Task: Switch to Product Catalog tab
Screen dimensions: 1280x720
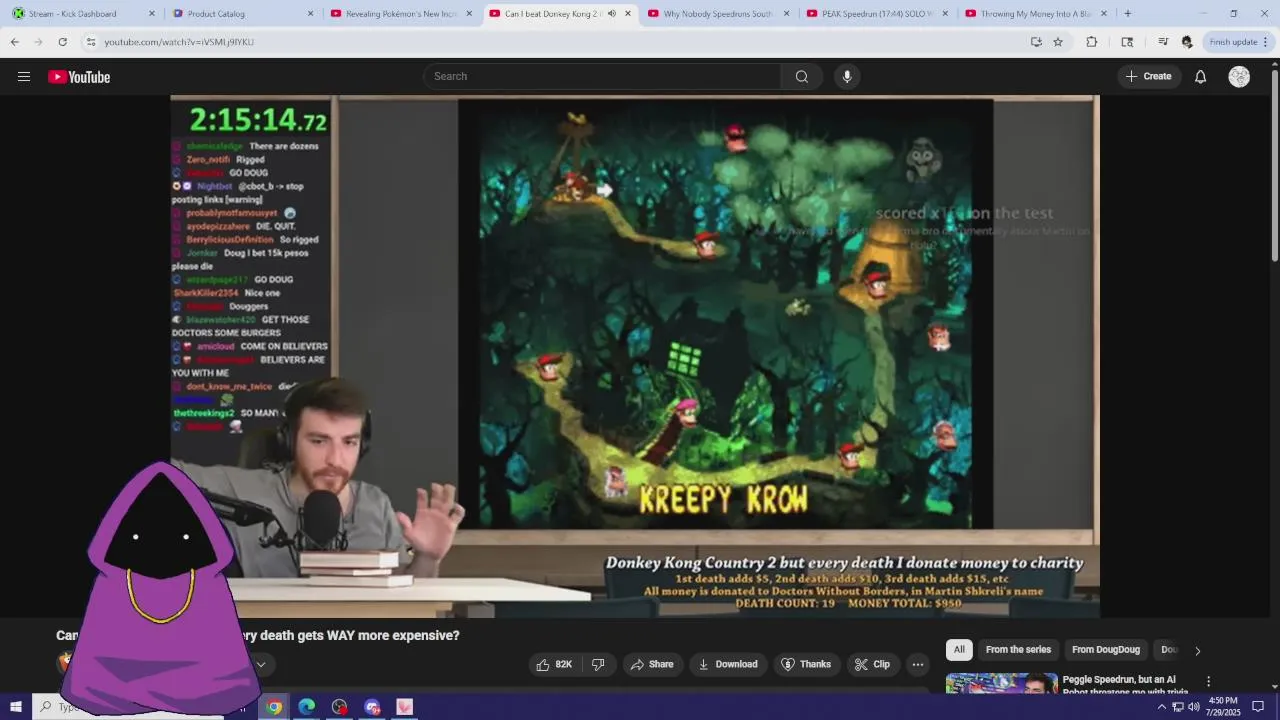Action: 241,14
